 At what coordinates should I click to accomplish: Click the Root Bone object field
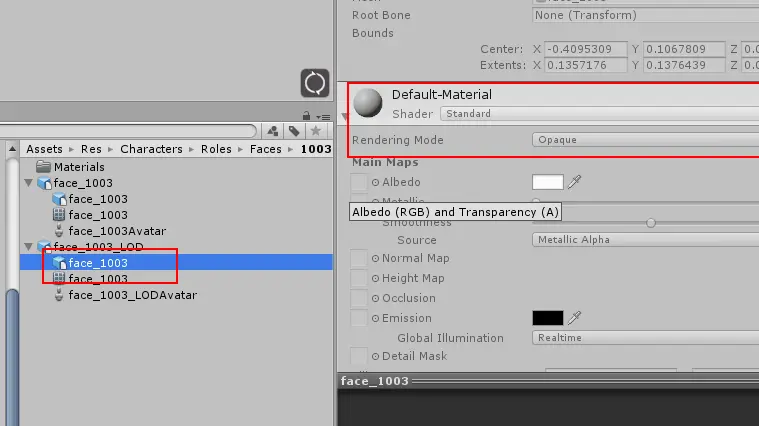coord(645,15)
